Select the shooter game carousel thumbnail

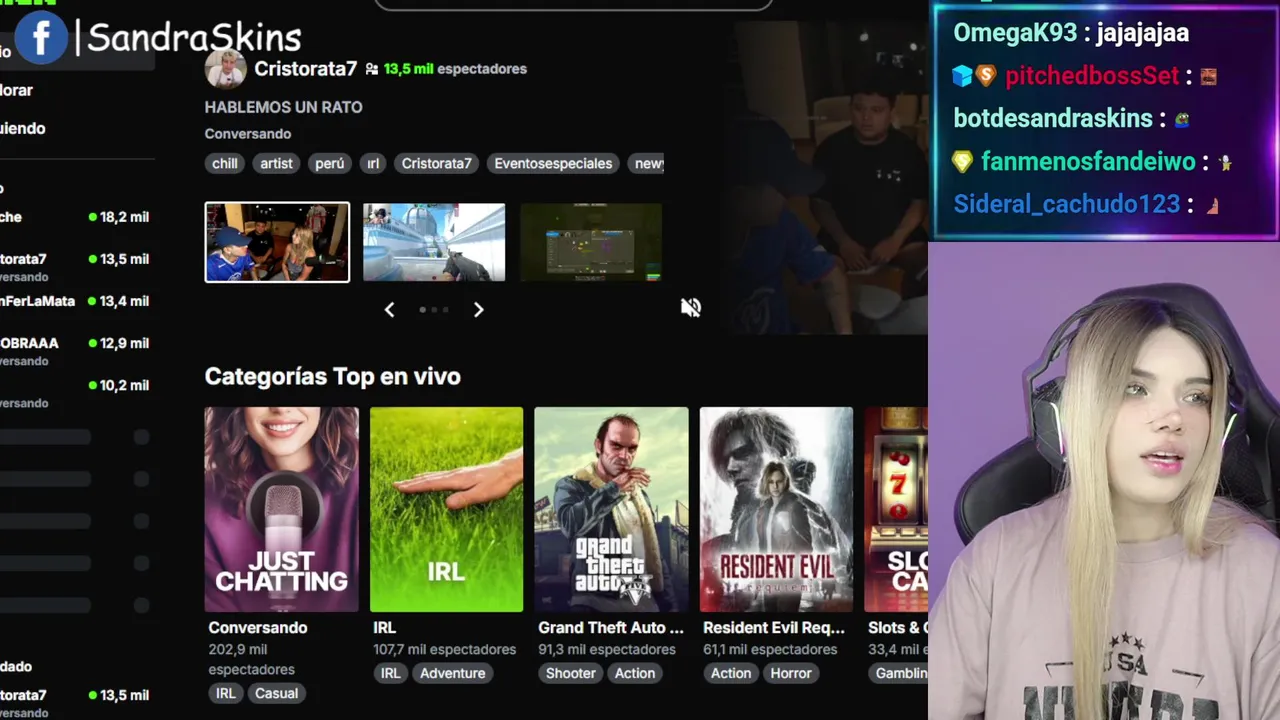(x=434, y=242)
